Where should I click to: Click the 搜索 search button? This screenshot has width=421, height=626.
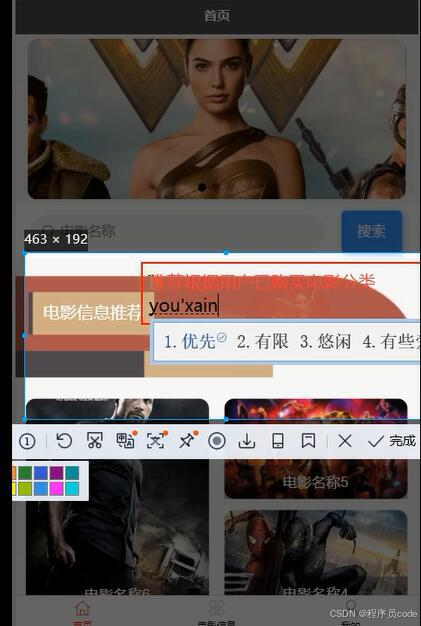point(372,231)
